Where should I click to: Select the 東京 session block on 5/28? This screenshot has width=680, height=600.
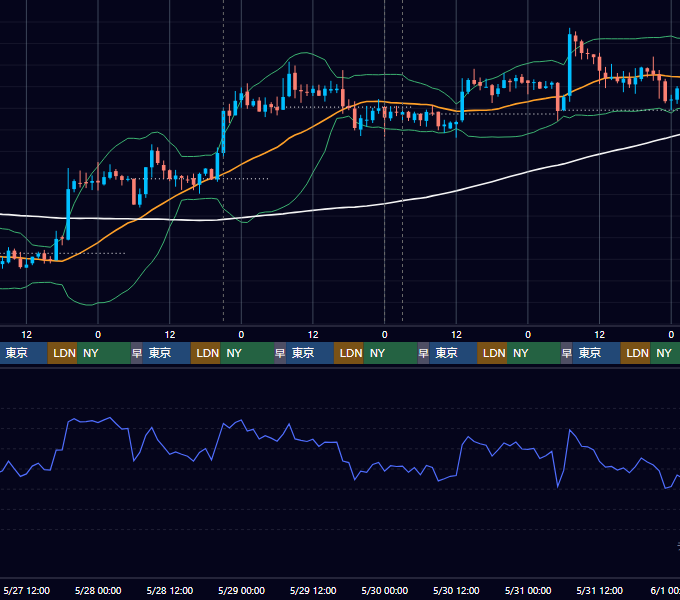[x=167, y=353]
